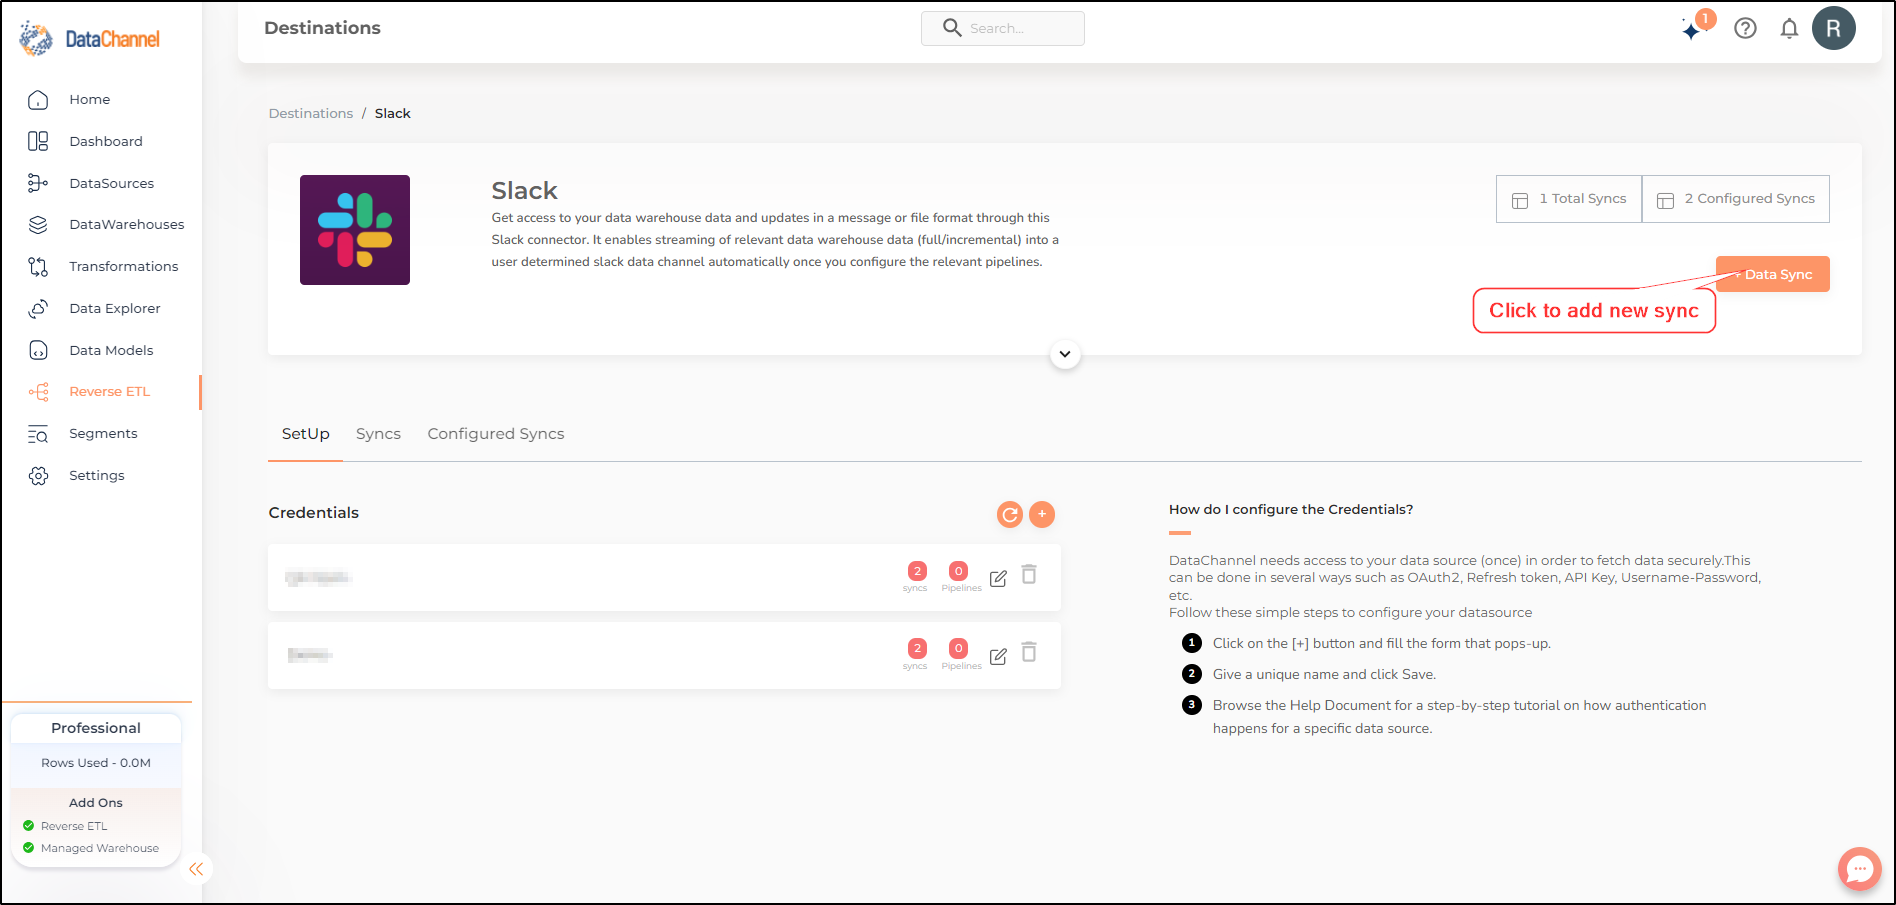The image size is (1896, 905).
Task: Click the DataChannel logo
Action: click(x=90, y=39)
